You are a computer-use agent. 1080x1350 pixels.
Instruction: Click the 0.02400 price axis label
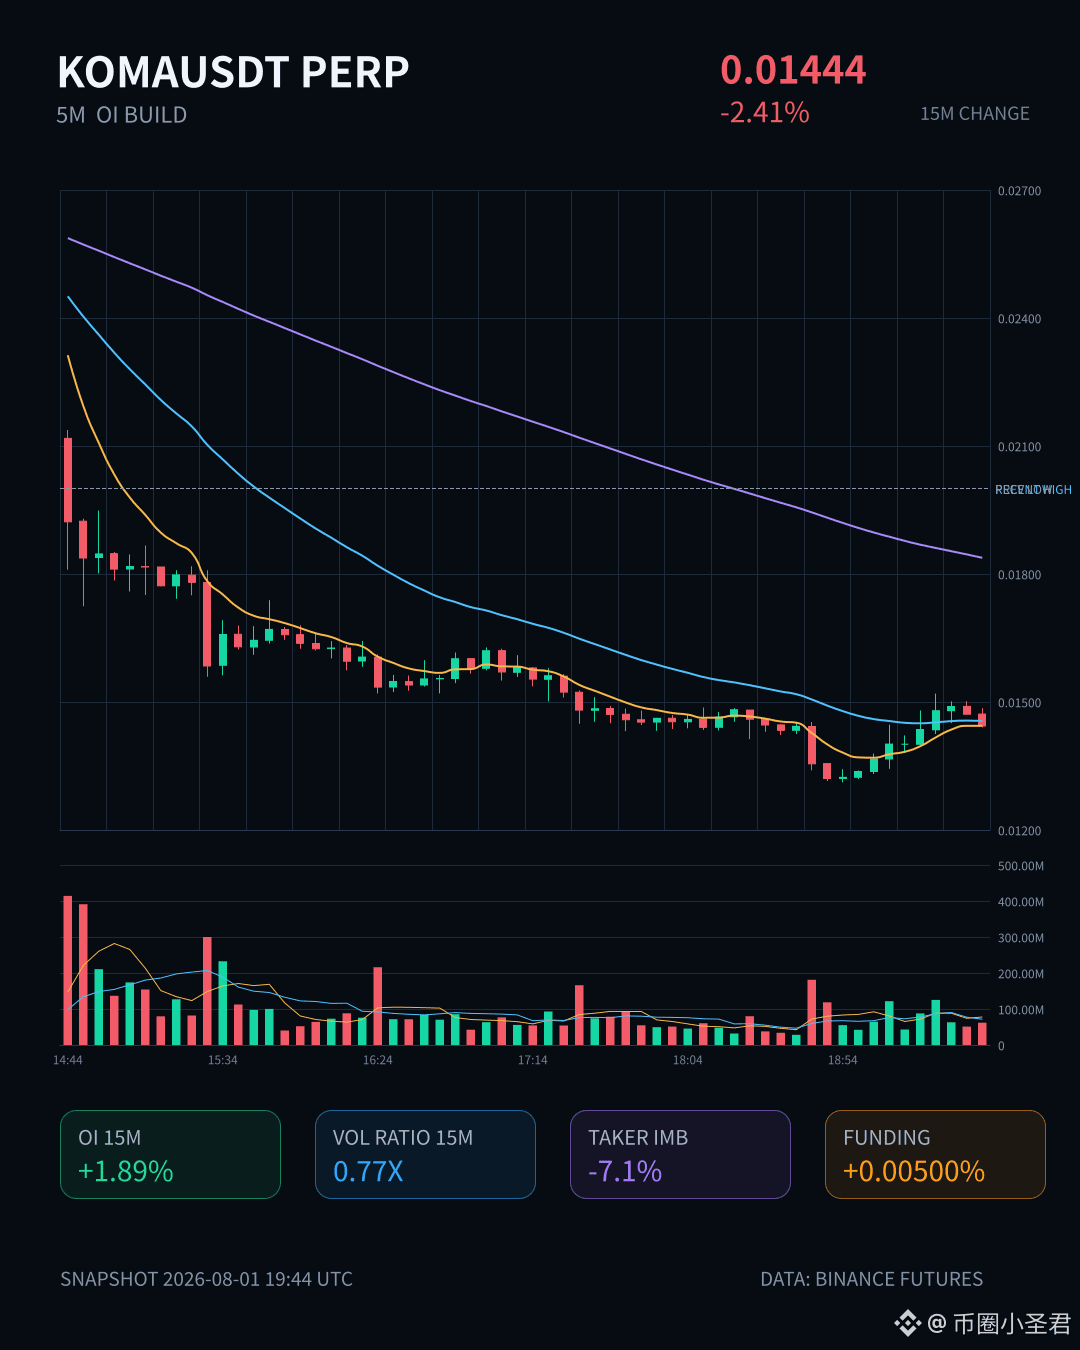pyautogui.click(x=1019, y=319)
